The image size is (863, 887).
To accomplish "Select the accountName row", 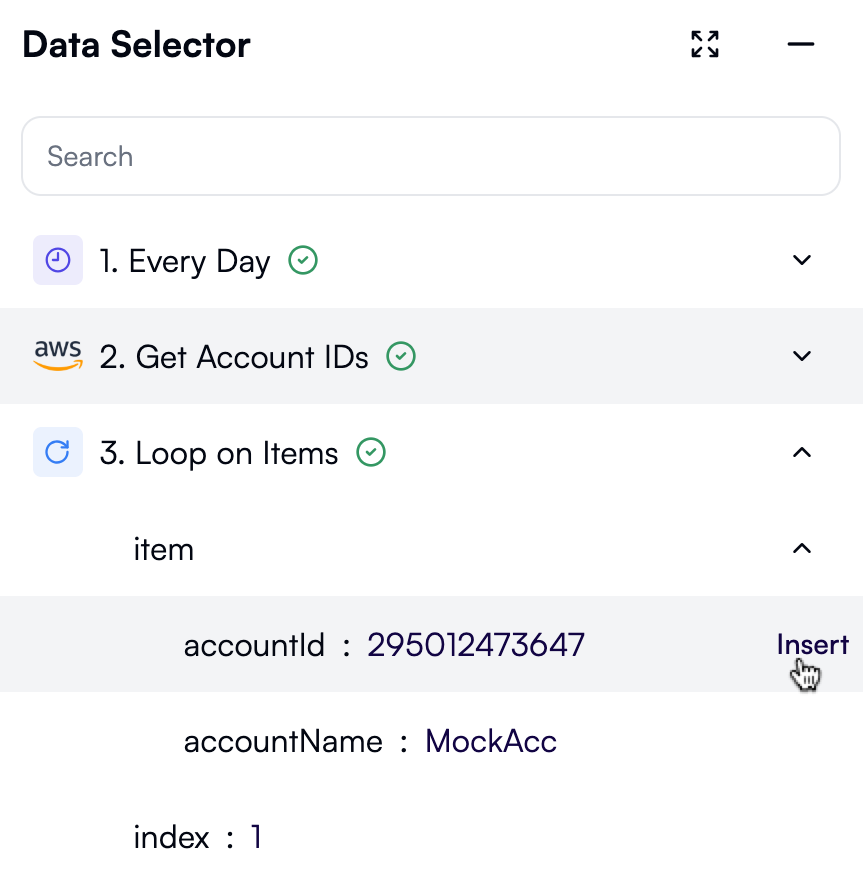I will [x=283, y=741].
